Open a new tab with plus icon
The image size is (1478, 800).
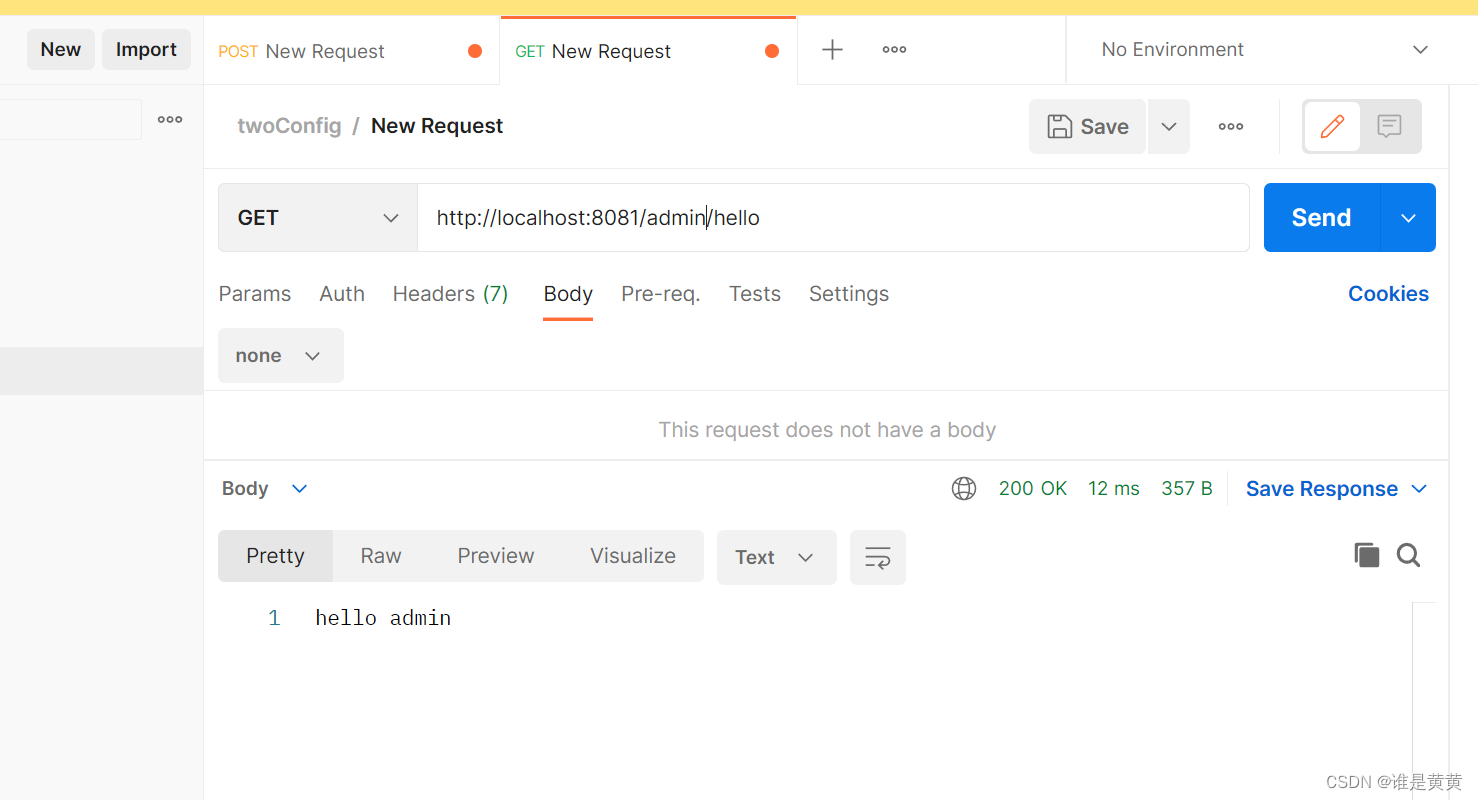point(832,50)
